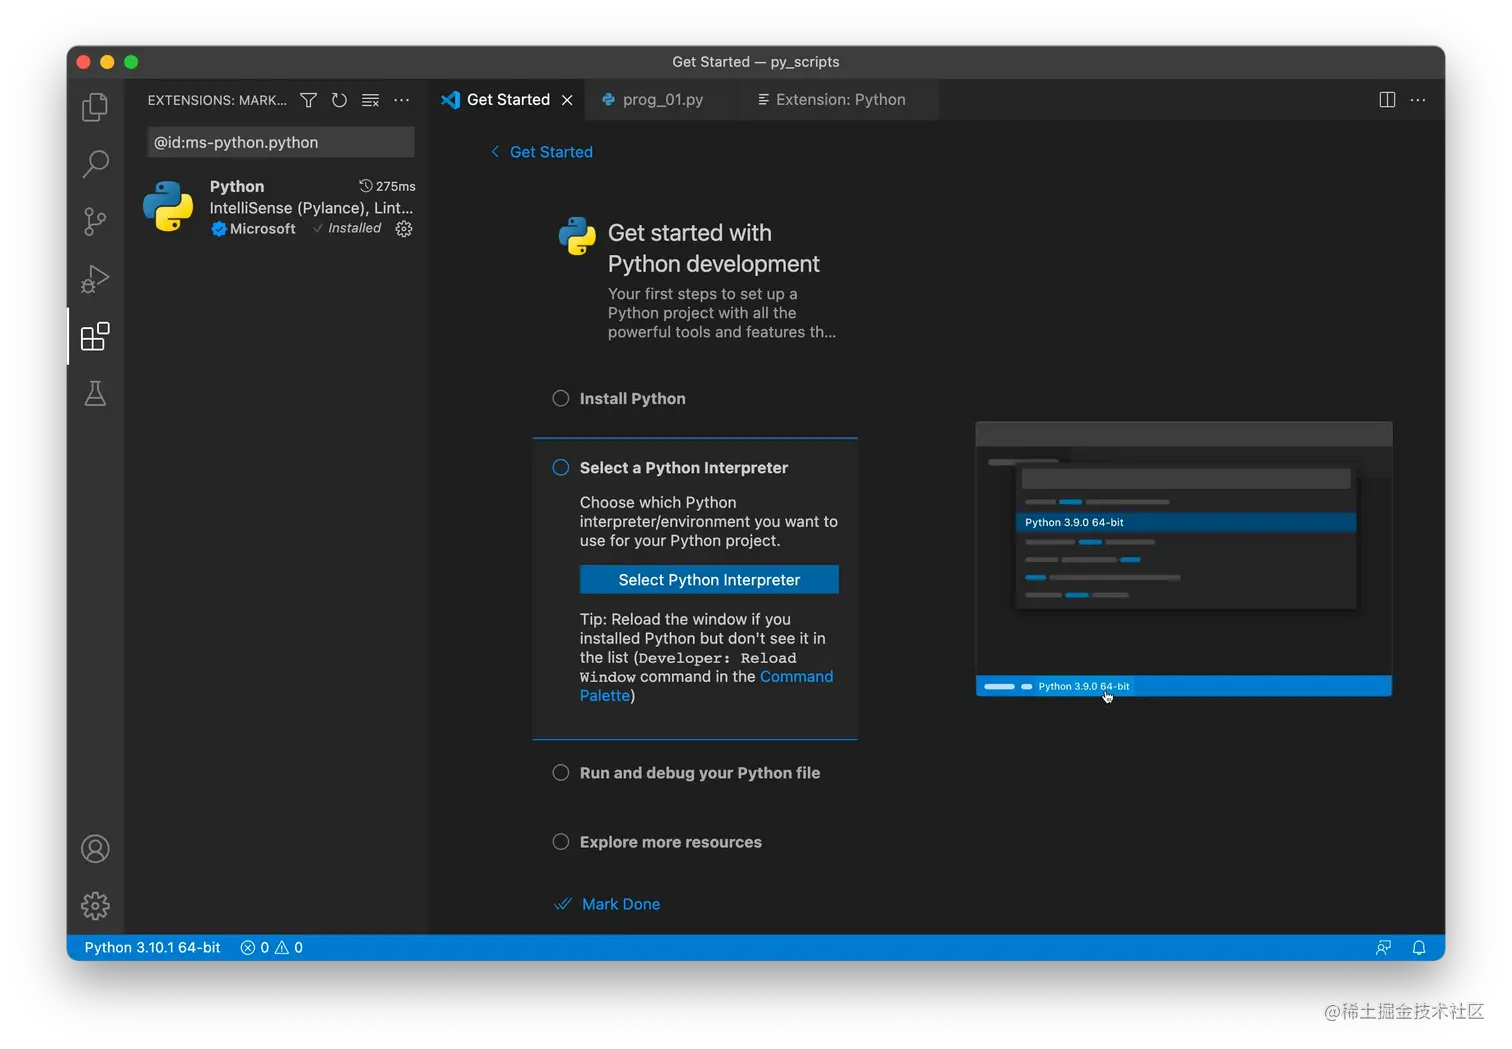
Task: Toggle the Install Python step circle
Action: pos(561,398)
